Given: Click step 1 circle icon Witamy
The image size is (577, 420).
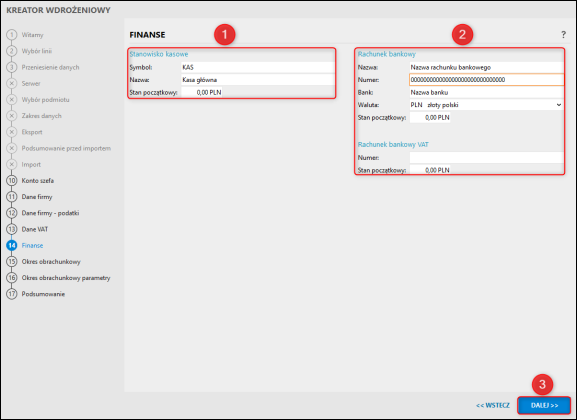Looking at the screenshot, I should pyautogui.click(x=12, y=35).
